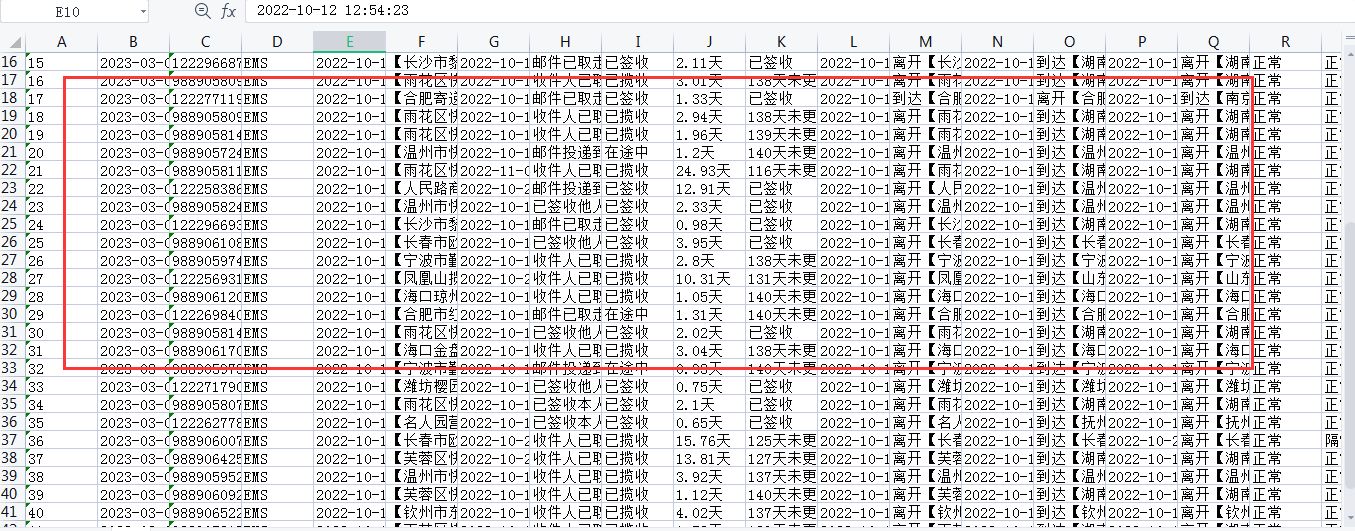
Task: Click the cell starting with 【合肥寄
Action: click(x=421, y=98)
